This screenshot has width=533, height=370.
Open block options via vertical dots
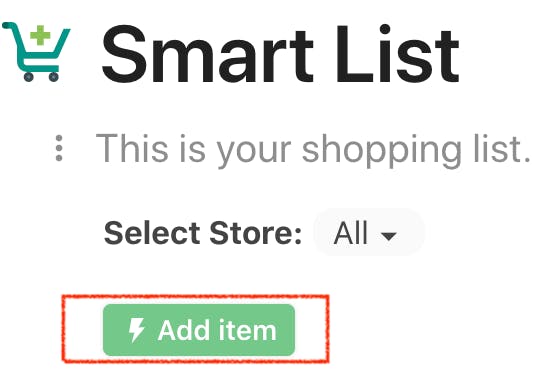(59, 148)
